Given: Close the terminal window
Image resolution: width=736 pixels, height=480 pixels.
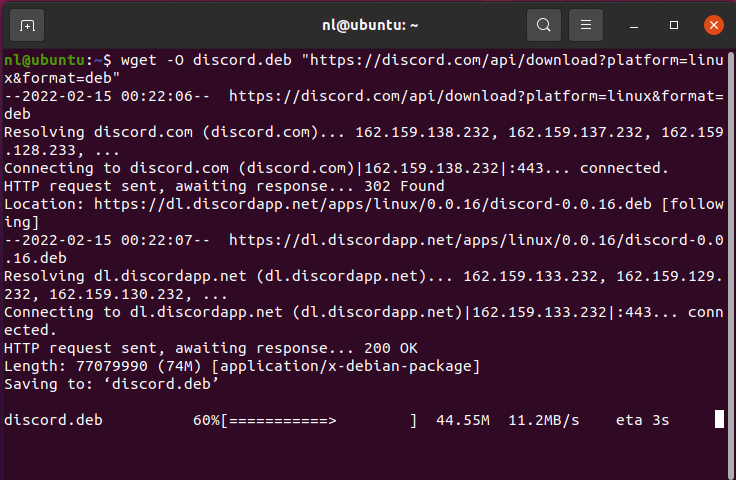Looking at the screenshot, I should click(x=713, y=25).
